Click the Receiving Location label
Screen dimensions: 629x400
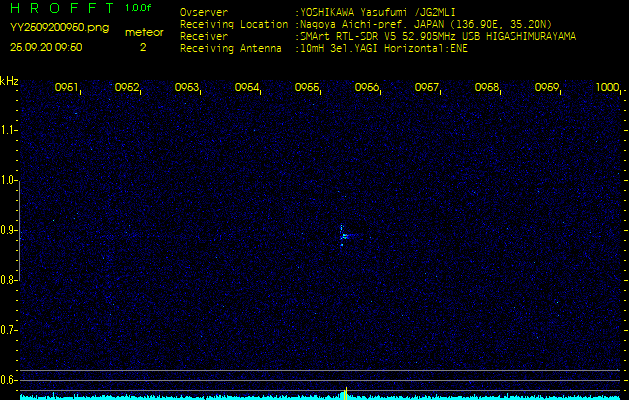[234, 24]
